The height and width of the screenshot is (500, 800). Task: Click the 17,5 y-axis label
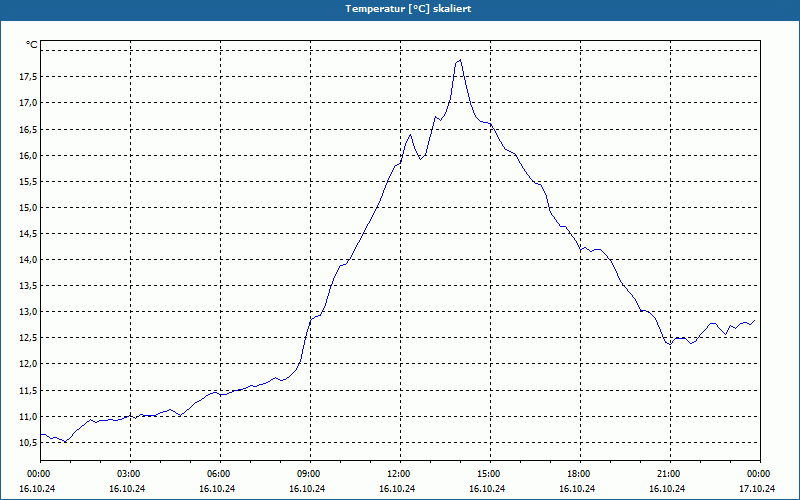coord(27,77)
